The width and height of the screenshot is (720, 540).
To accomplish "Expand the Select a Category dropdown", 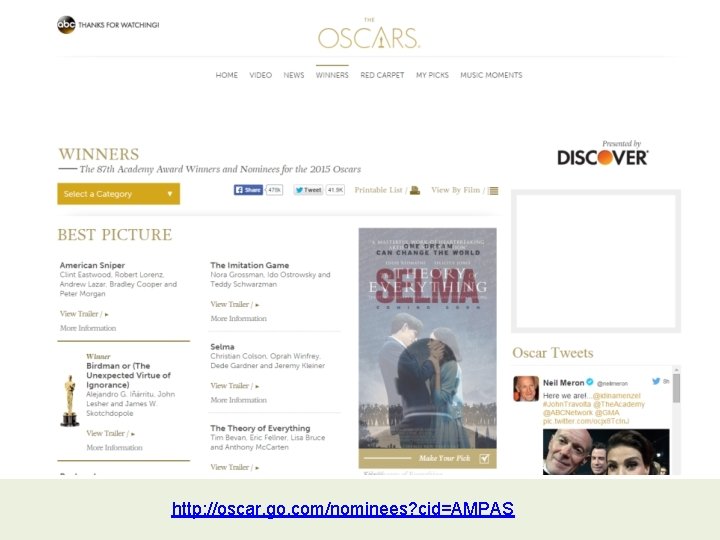I will click(x=118, y=194).
